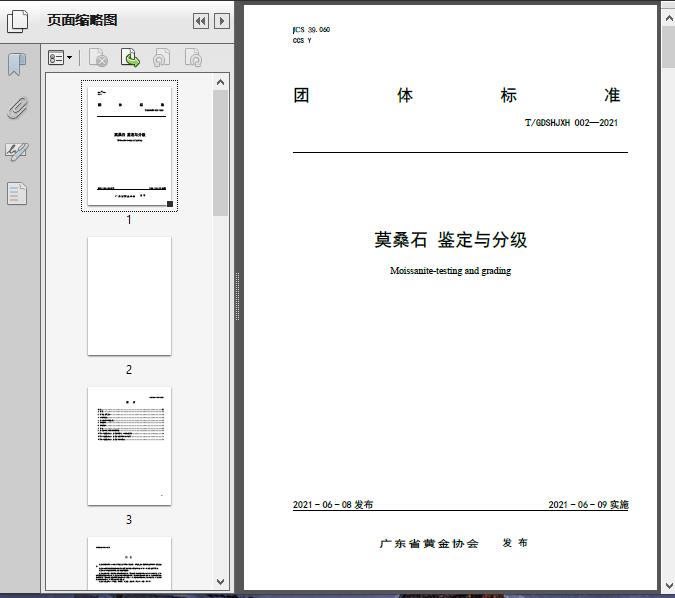Click the page number label 1
Image resolution: width=675 pixels, height=598 pixels.
pyautogui.click(x=129, y=220)
